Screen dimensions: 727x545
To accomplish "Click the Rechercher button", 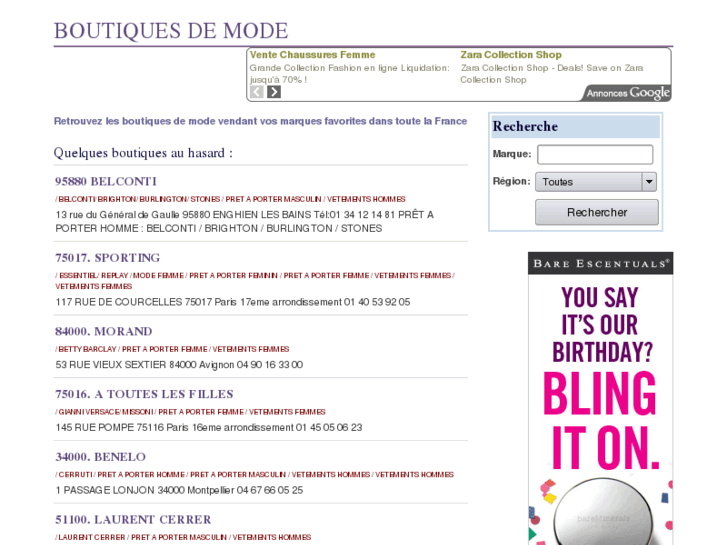I will tap(597, 212).
